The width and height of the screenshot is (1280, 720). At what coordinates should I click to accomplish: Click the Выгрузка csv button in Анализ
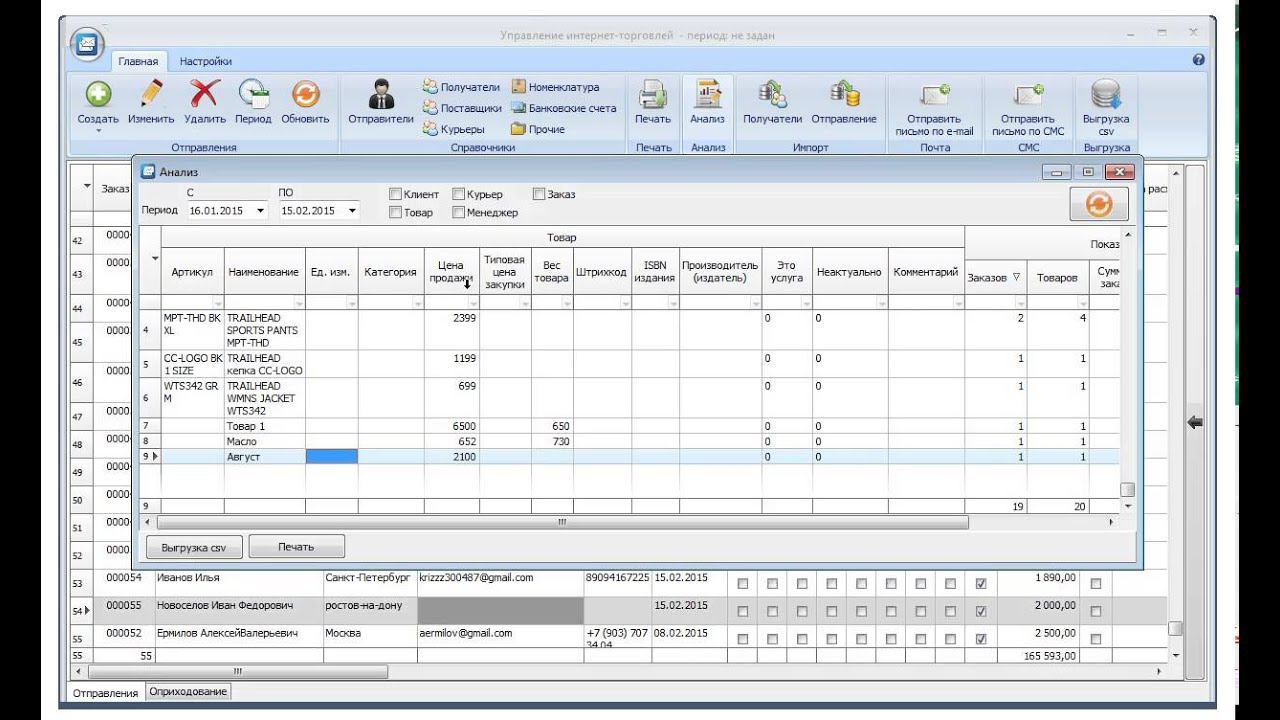pyautogui.click(x=195, y=547)
